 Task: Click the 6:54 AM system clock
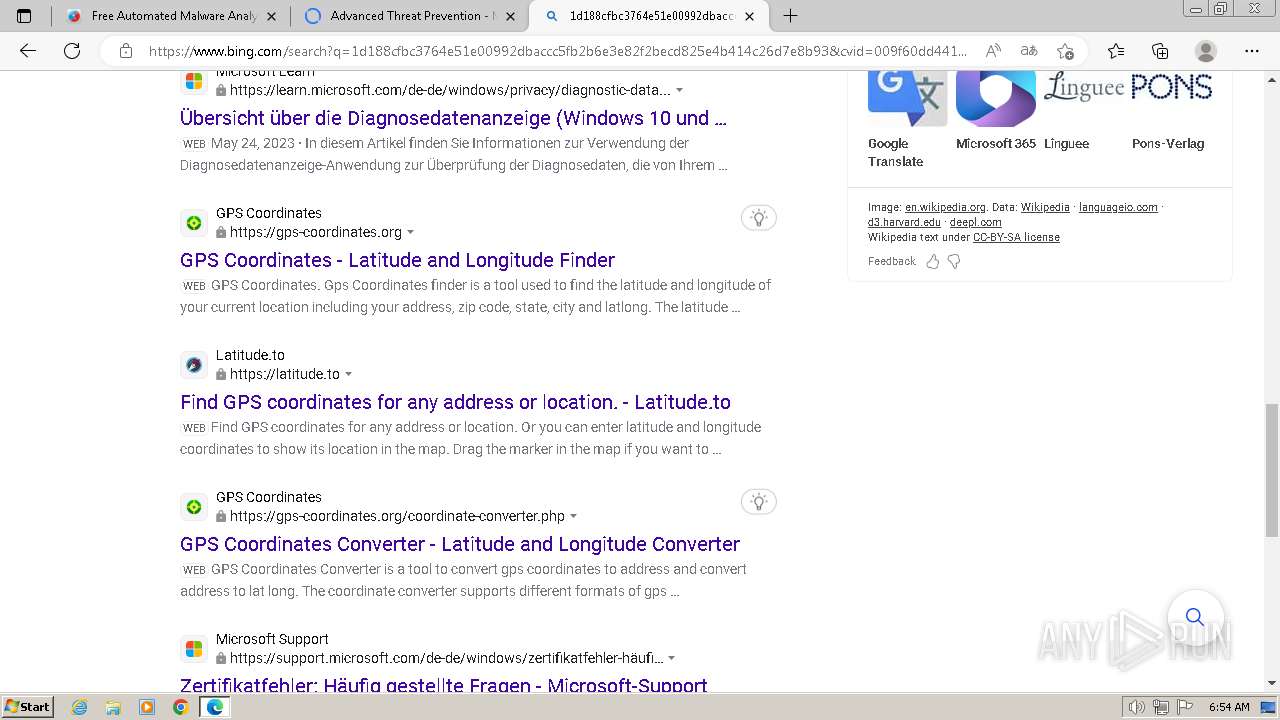(1229, 707)
